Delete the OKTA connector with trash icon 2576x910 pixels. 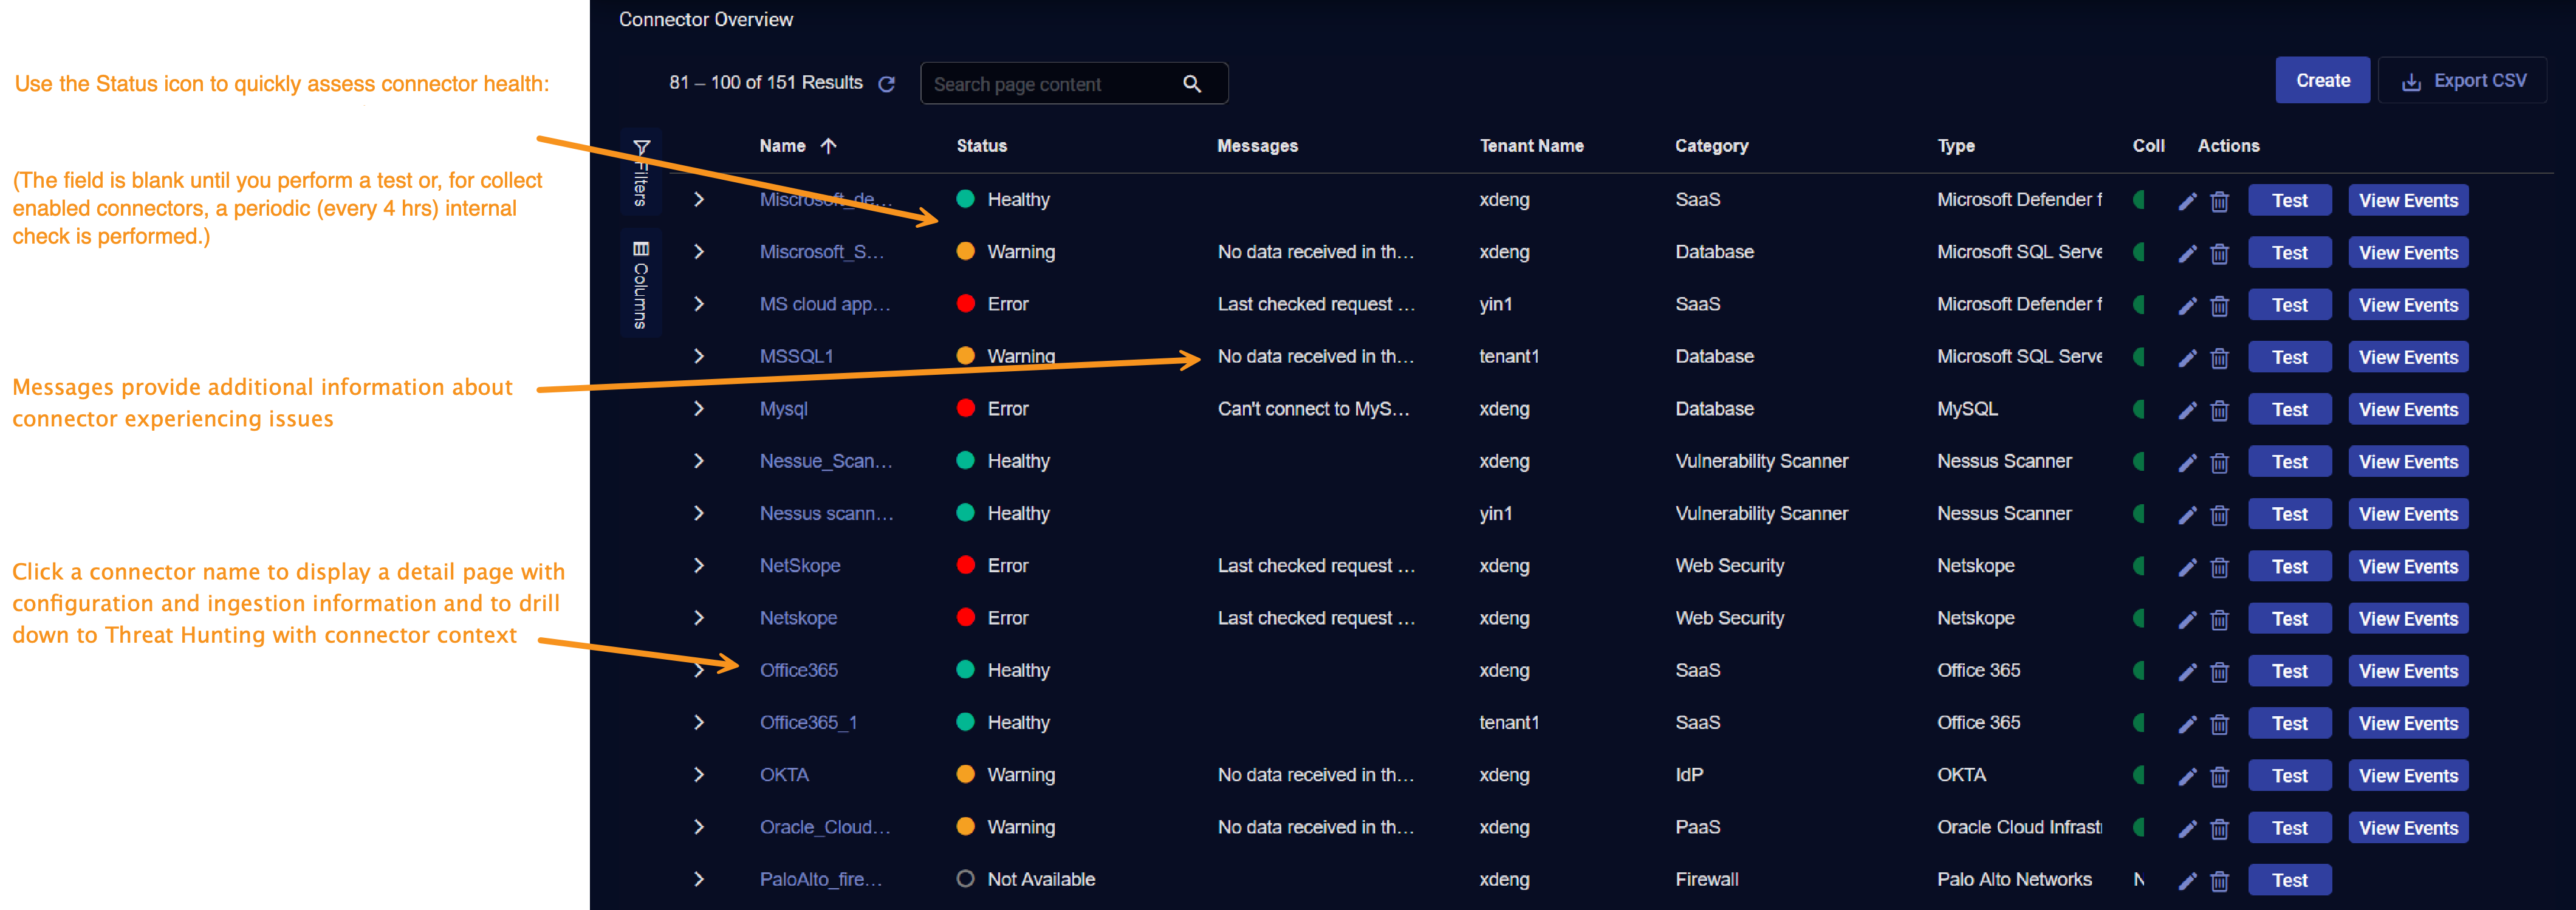(x=2219, y=776)
